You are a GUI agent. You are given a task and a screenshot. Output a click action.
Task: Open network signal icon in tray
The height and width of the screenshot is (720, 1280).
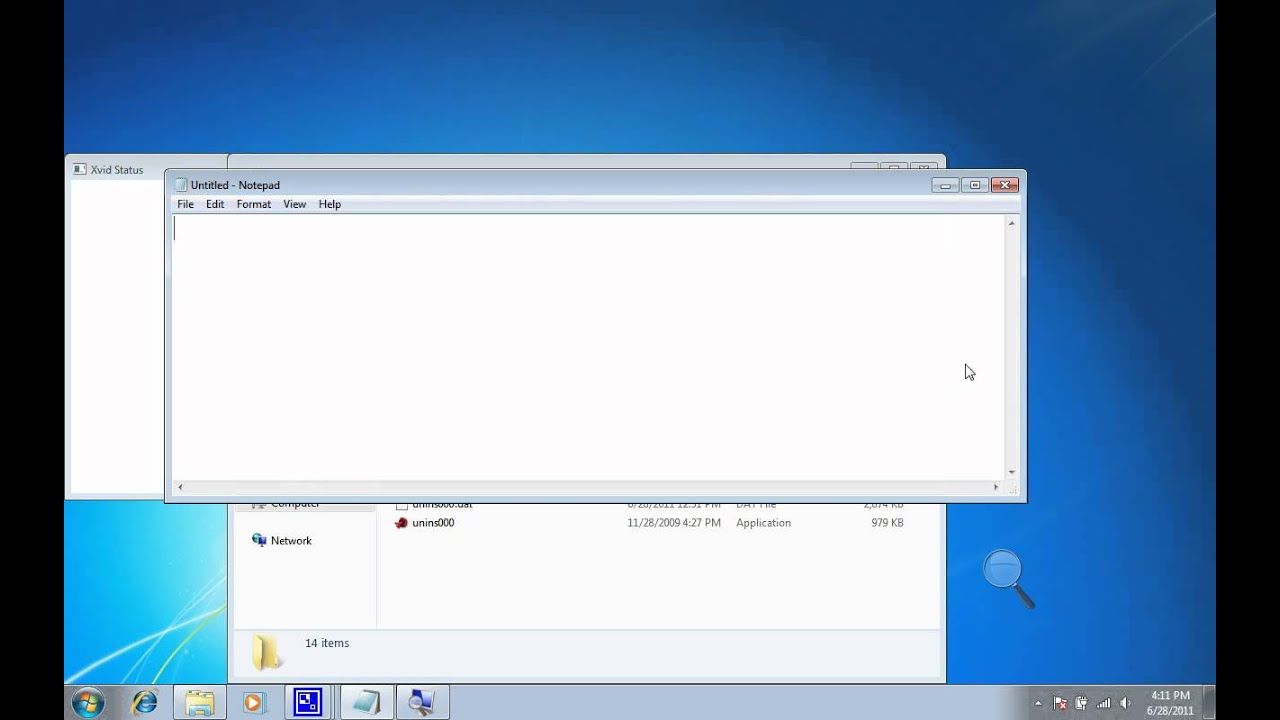[1103, 703]
